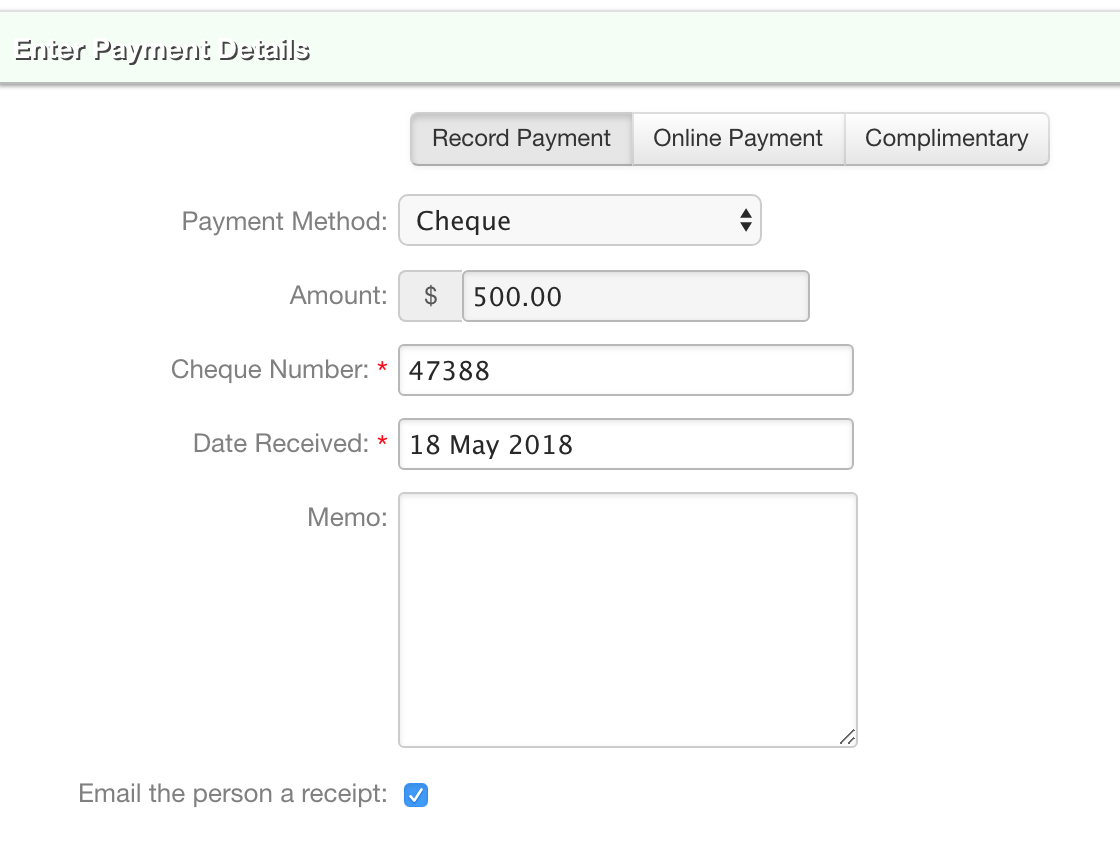Click the Cheque Number label

270,369
